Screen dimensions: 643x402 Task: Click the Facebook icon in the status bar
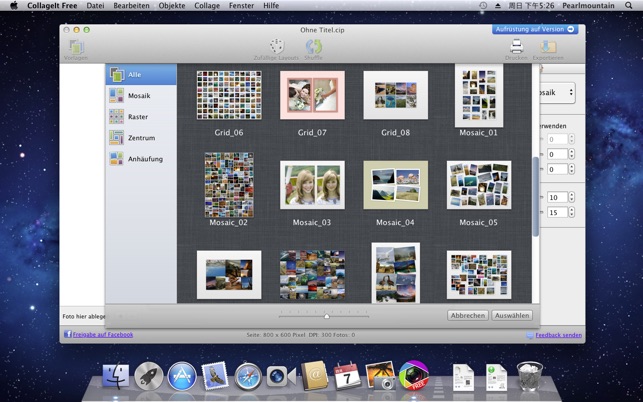point(68,334)
